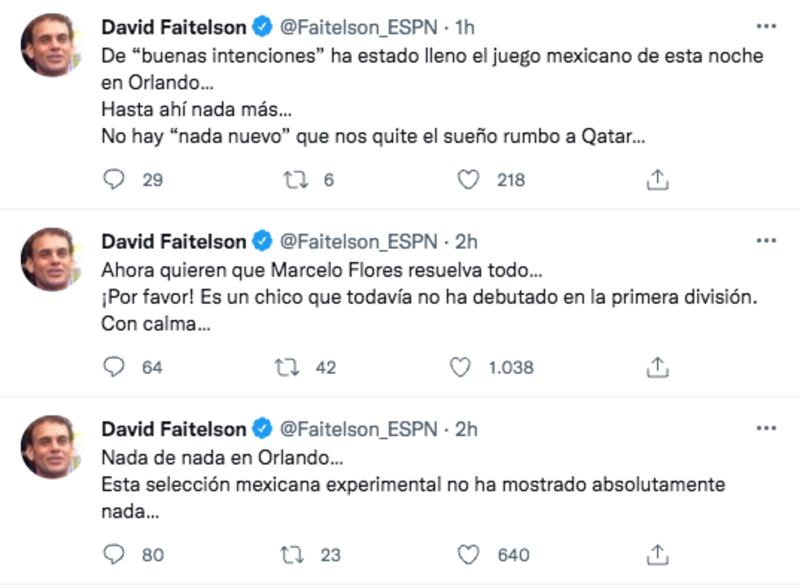Click the @Faitelson_ESPN handle in the second tweet
The height and width of the screenshot is (588, 800).
[358, 241]
